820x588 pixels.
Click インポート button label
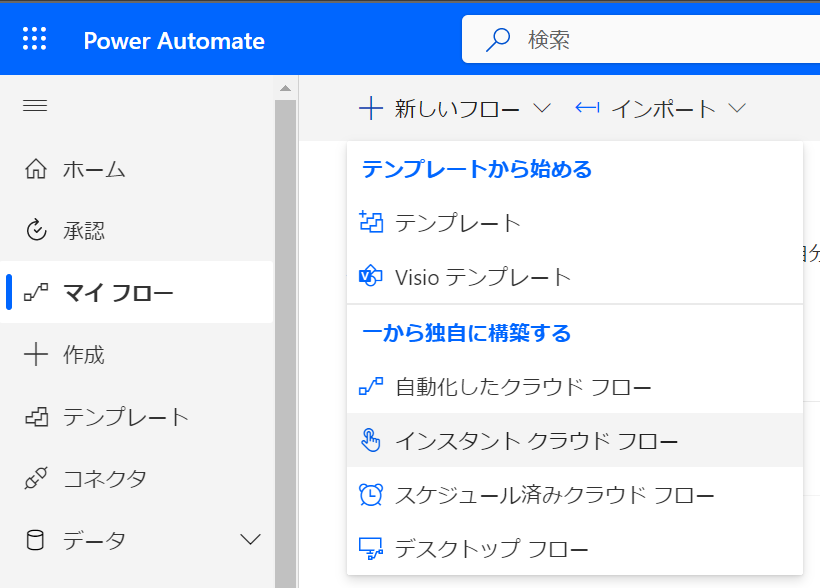[x=663, y=109]
